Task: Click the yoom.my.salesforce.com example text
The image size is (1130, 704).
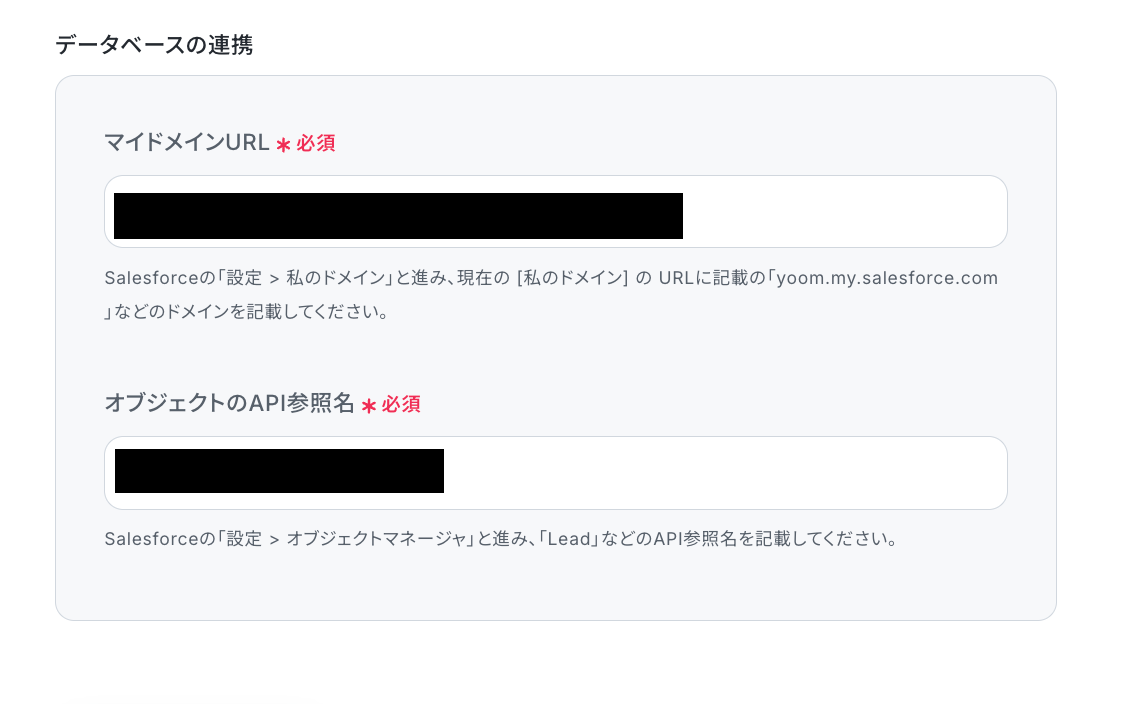Action: tap(887, 278)
